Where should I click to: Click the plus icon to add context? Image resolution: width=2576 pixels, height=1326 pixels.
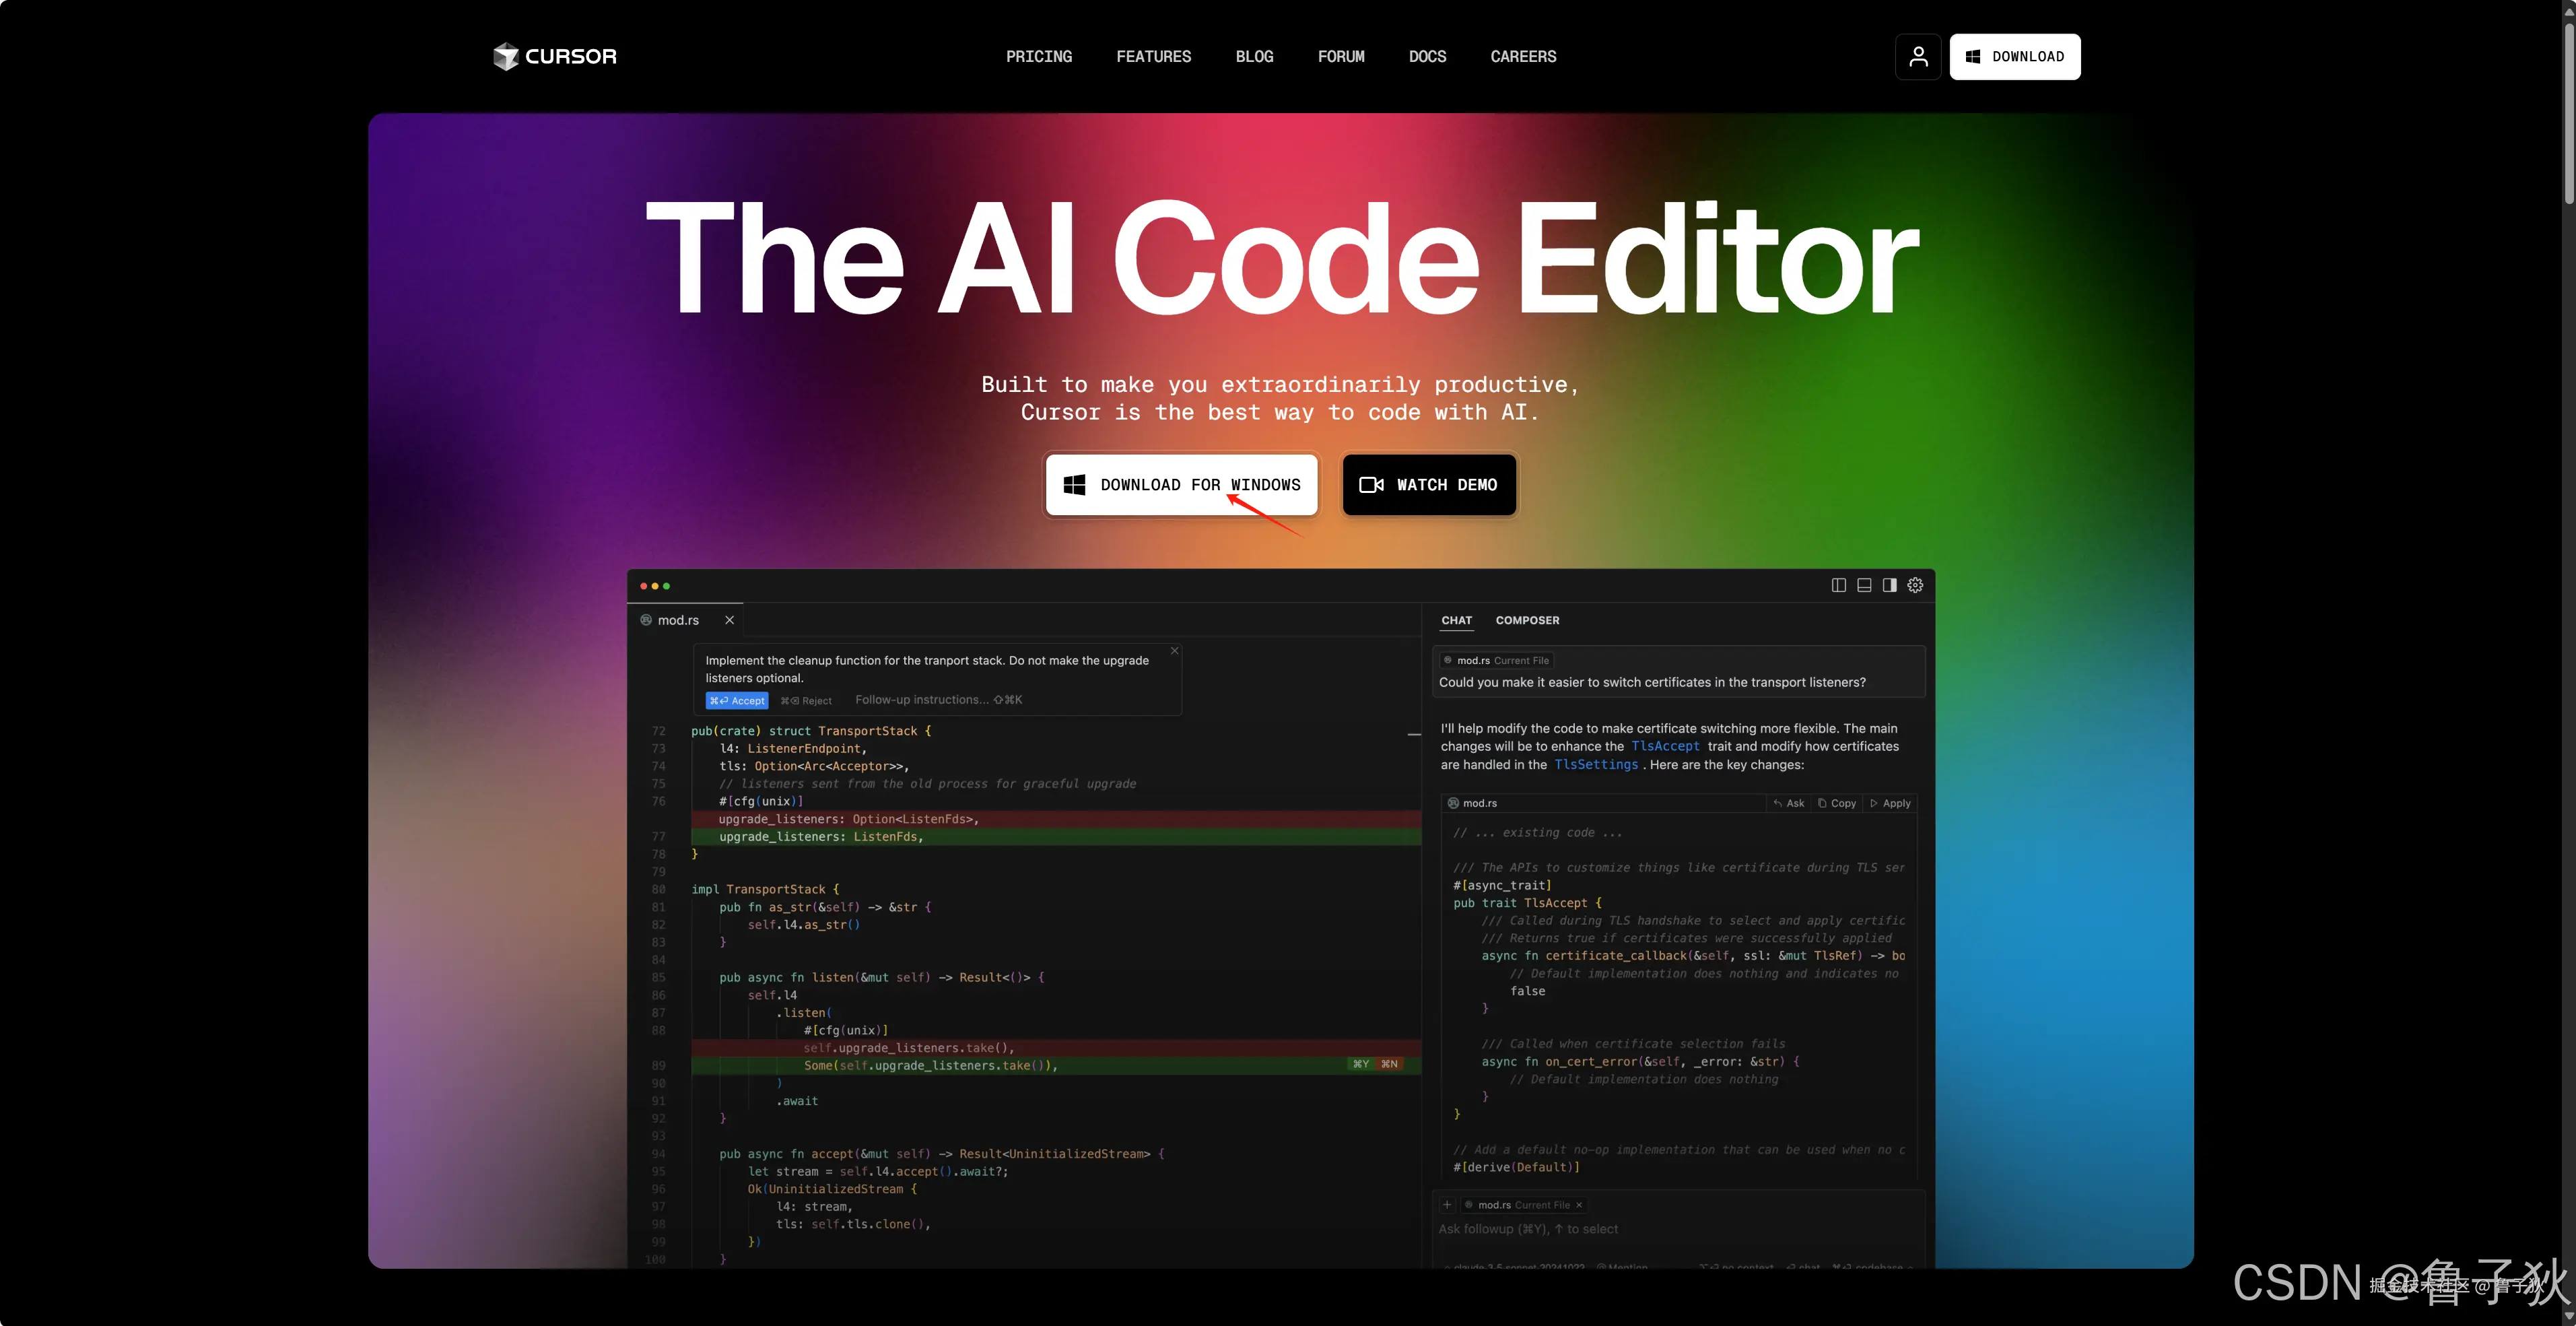click(x=1447, y=1205)
